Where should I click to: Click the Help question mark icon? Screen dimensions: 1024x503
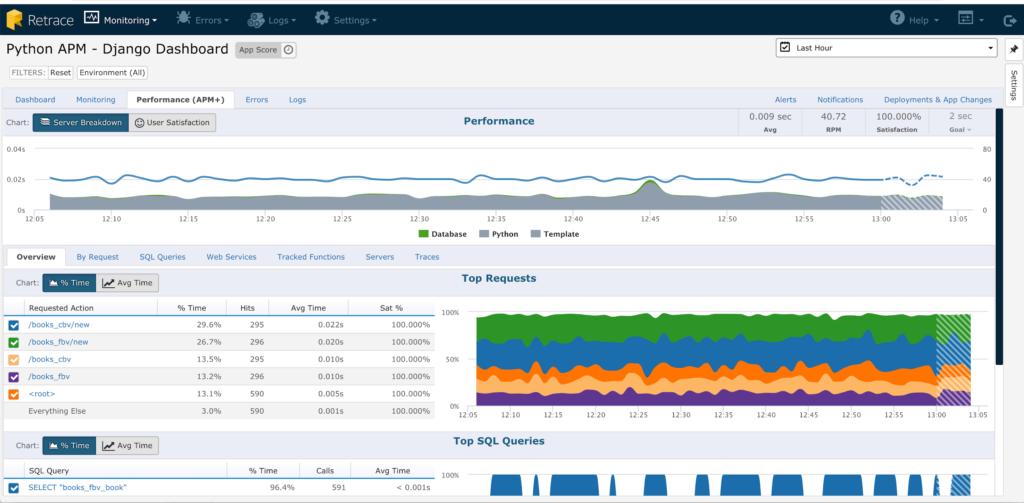pos(897,18)
